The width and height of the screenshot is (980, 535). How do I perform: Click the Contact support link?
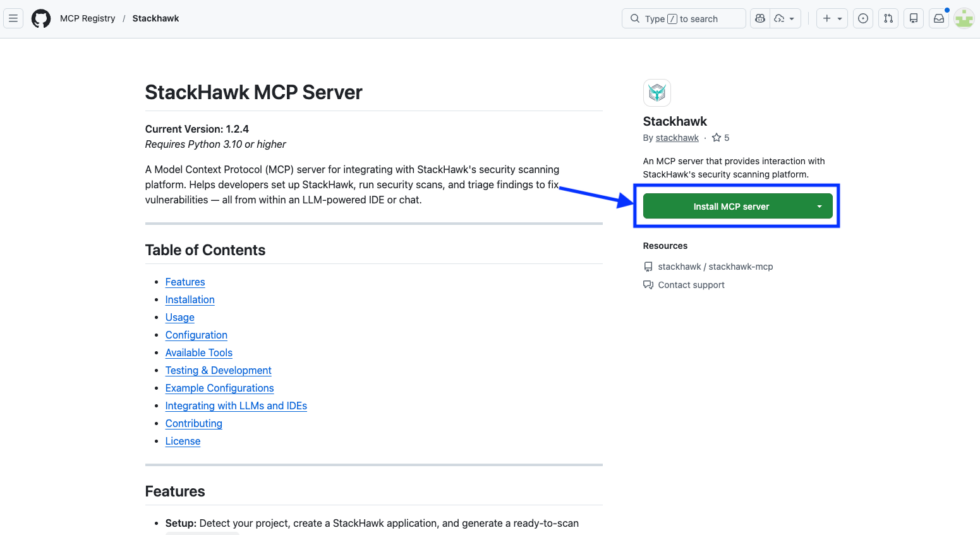(691, 284)
